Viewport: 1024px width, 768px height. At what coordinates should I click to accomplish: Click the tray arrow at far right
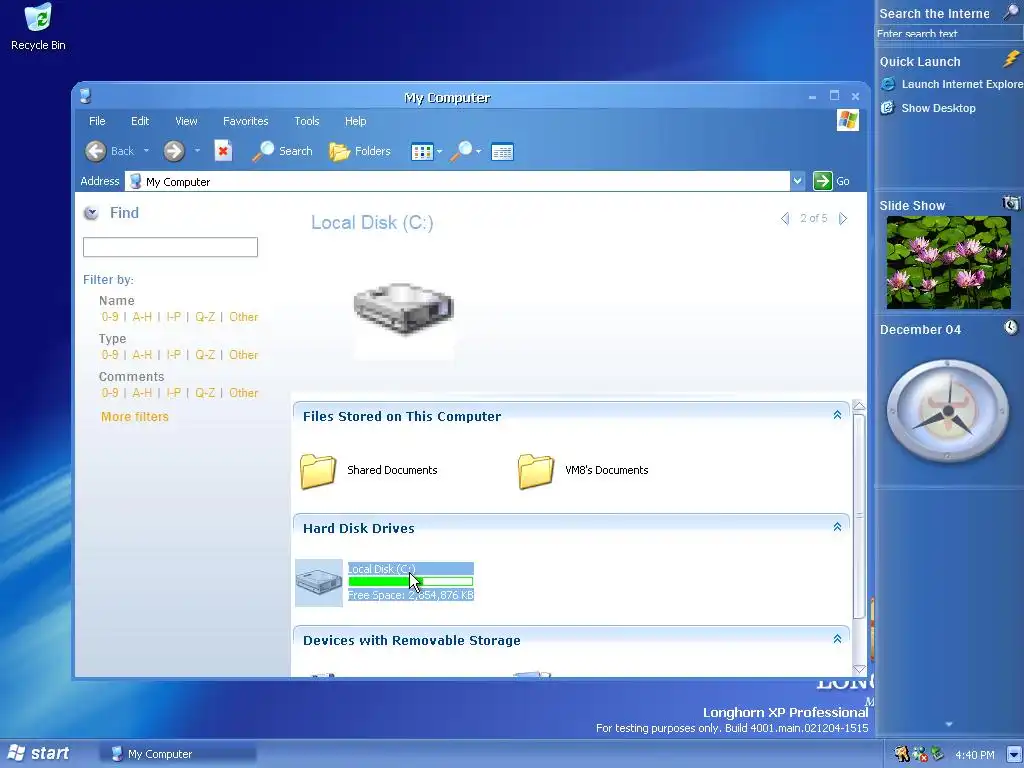tap(1013, 754)
